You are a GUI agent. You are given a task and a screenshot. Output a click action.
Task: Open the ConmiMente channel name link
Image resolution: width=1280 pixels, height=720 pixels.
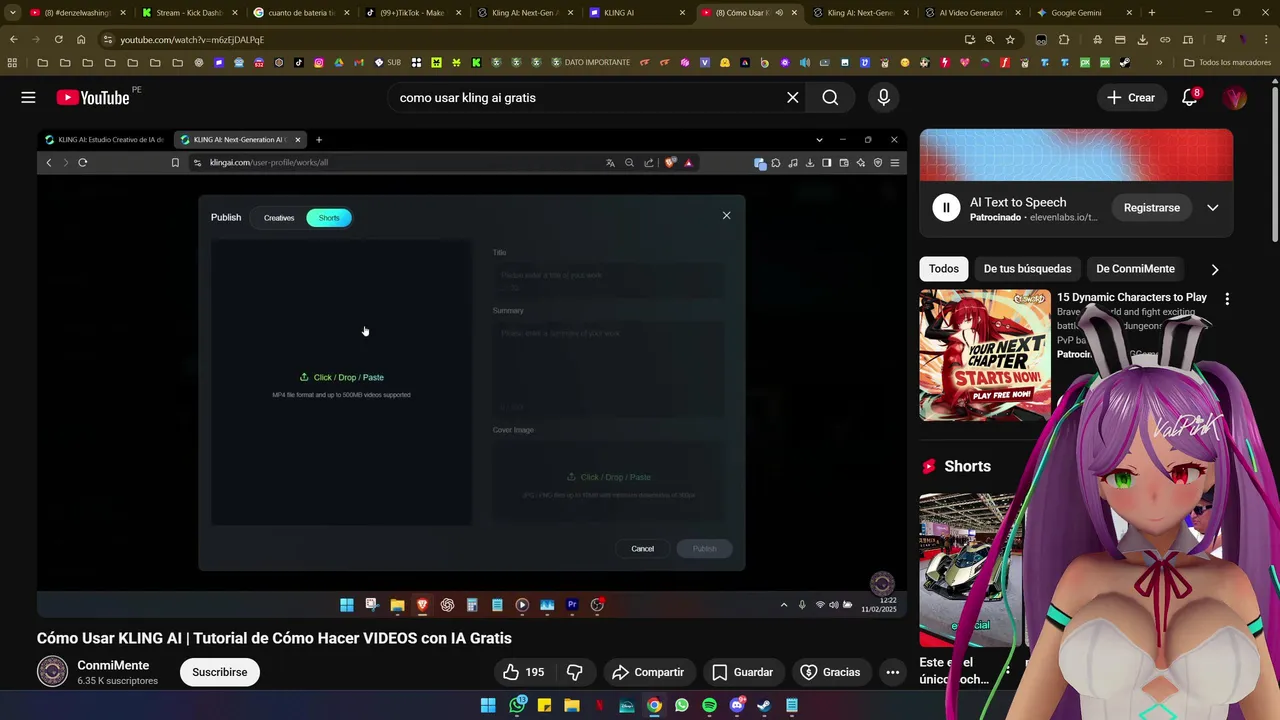(x=113, y=665)
